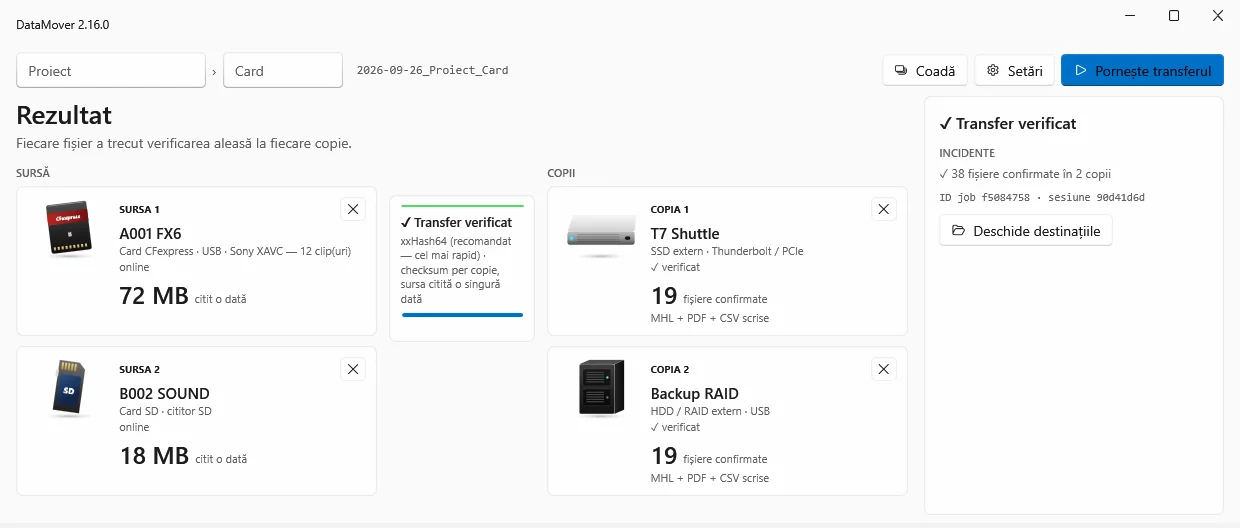Click the queue icon in Coadă
Viewport: 1240px width, 528px height.
click(901, 71)
